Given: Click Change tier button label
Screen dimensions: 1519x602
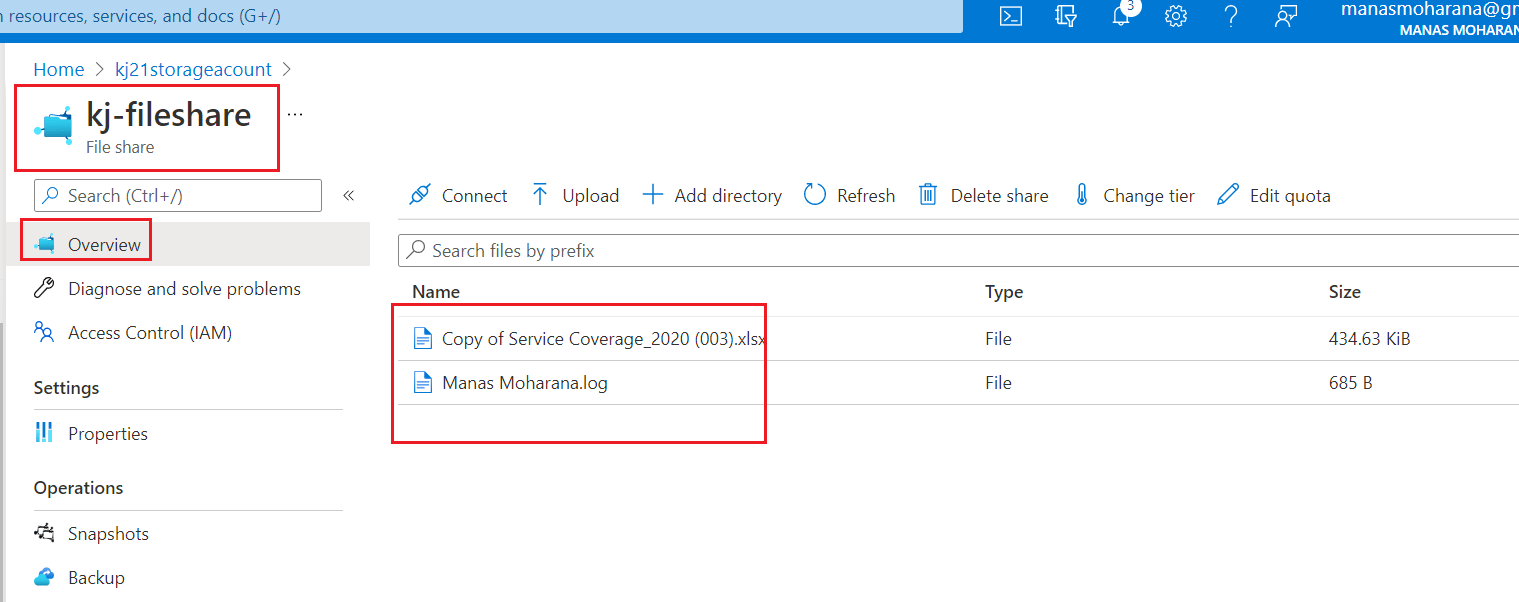Looking at the screenshot, I should click(x=1148, y=196).
